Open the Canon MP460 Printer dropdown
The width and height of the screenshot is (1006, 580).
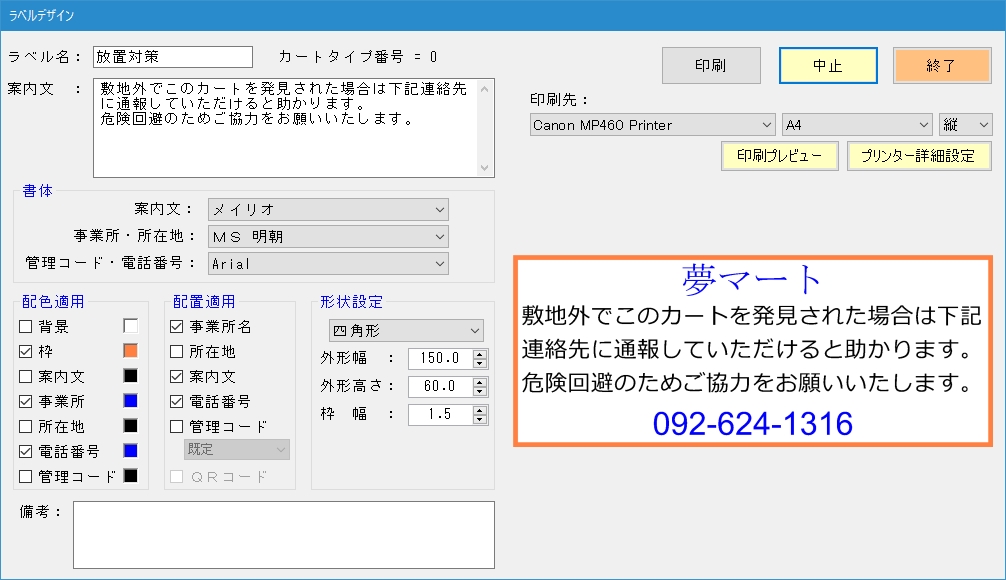click(653, 124)
